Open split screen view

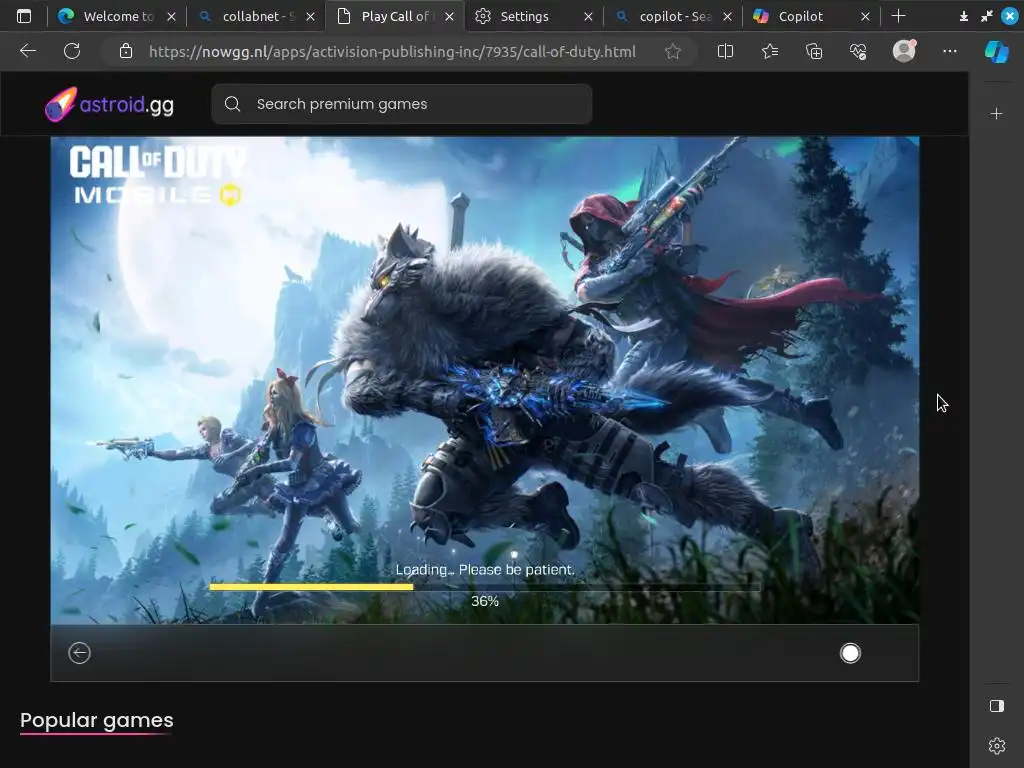tap(725, 51)
